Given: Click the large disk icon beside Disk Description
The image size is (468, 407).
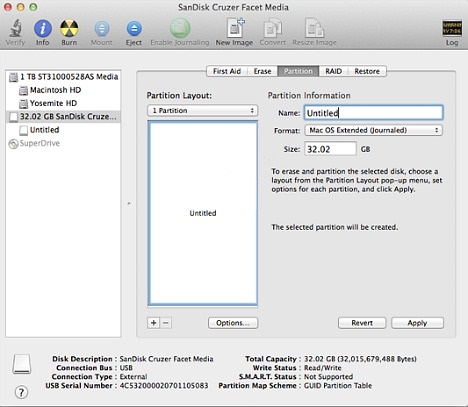Looking at the screenshot, I should 22,364.
